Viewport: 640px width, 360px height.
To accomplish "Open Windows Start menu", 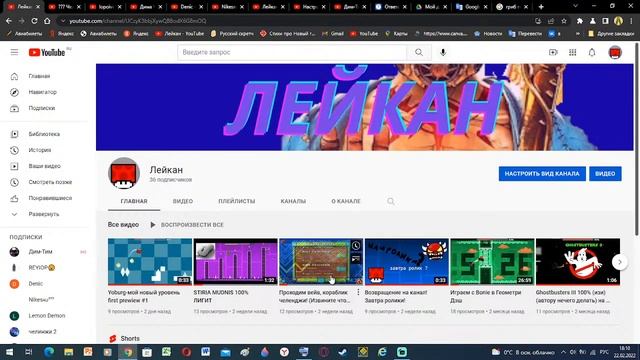I will (9, 352).
